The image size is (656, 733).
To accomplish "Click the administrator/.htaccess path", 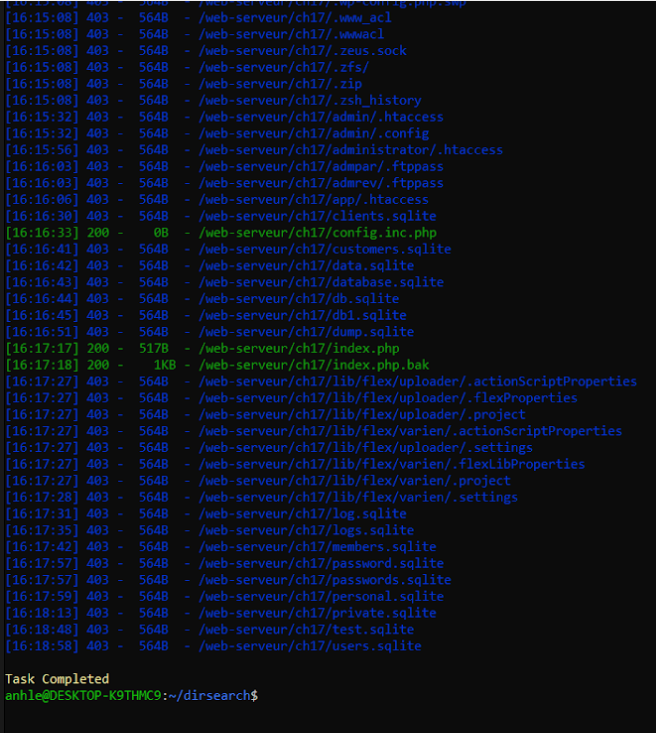I will (351, 150).
